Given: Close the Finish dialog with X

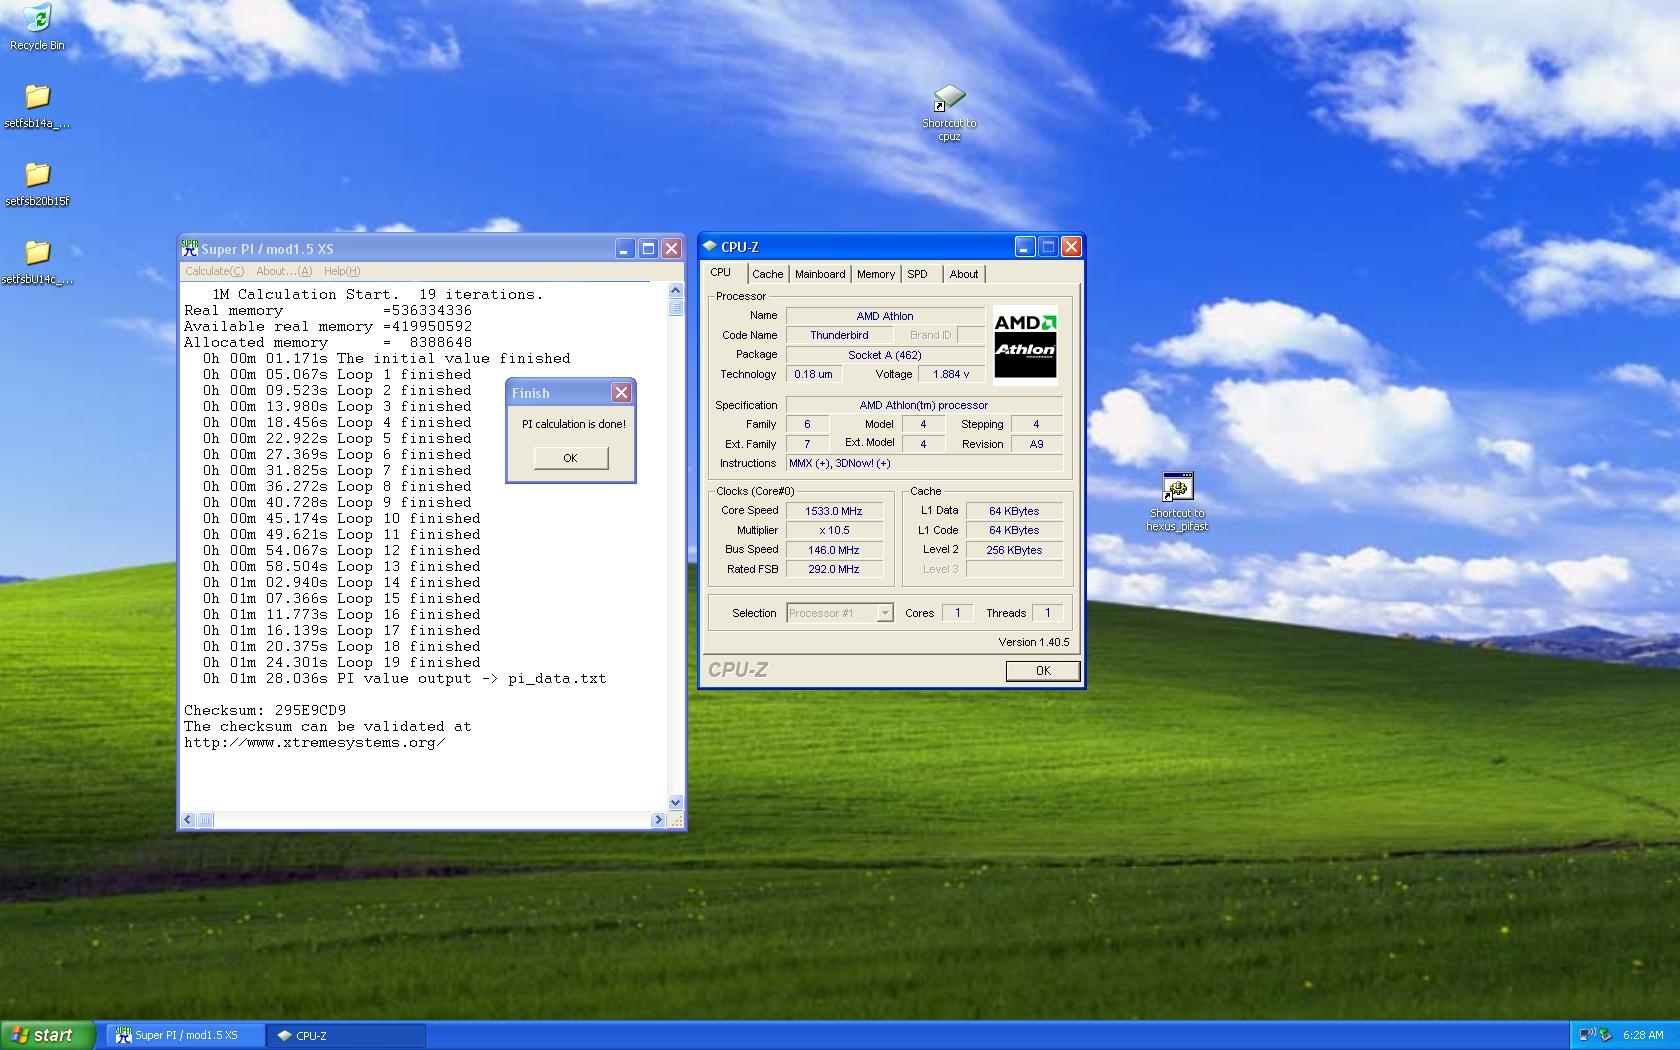Looking at the screenshot, I should (621, 393).
